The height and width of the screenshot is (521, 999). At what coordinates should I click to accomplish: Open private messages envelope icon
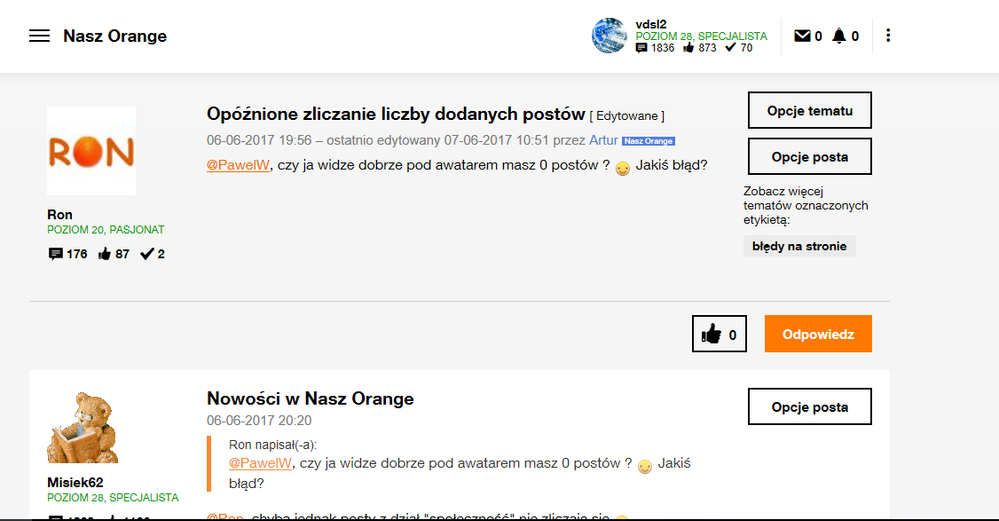pos(802,36)
